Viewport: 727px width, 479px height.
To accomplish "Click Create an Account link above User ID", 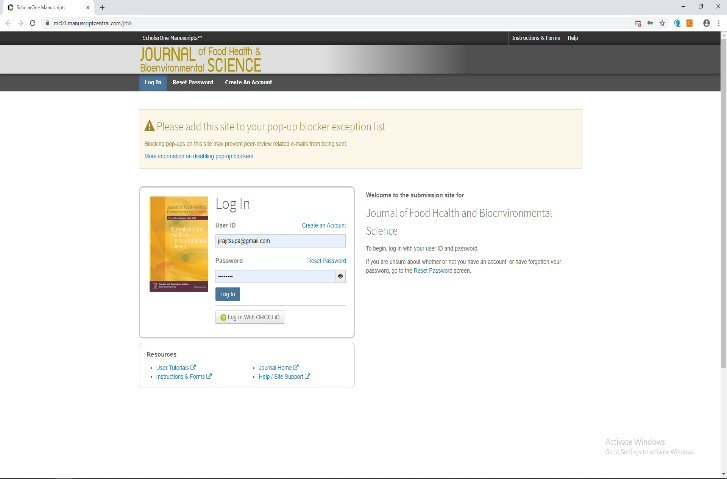I will pyautogui.click(x=324, y=225).
